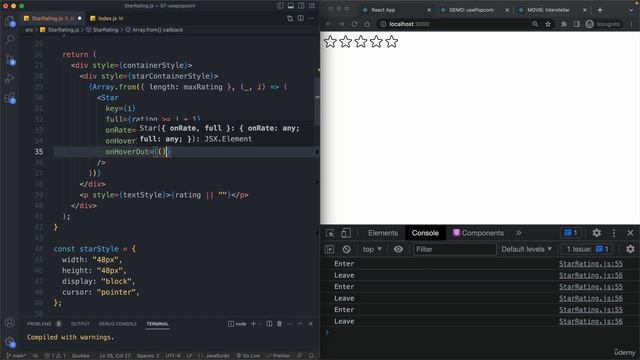640x360 pixels.
Task: Click the Incognito profile button
Action: click(x=603, y=24)
